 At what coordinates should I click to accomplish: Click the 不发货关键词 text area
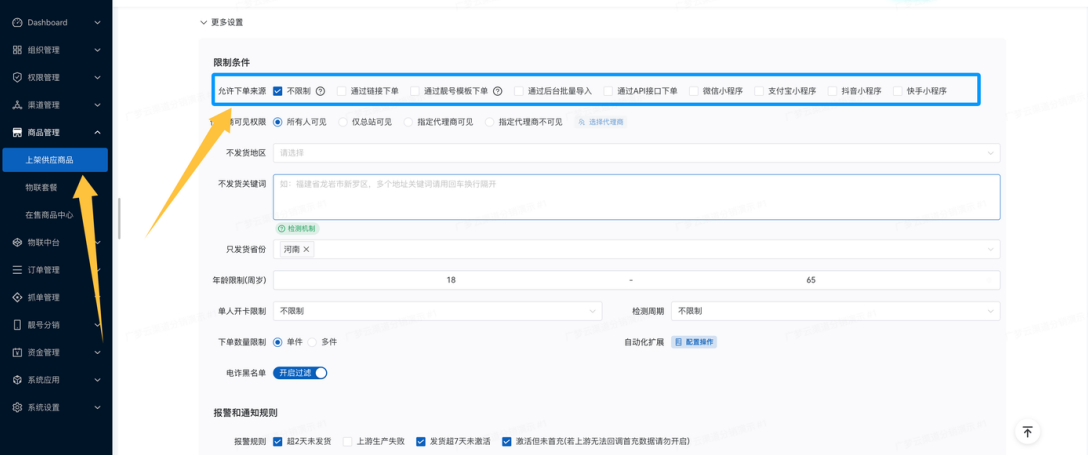click(x=637, y=197)
